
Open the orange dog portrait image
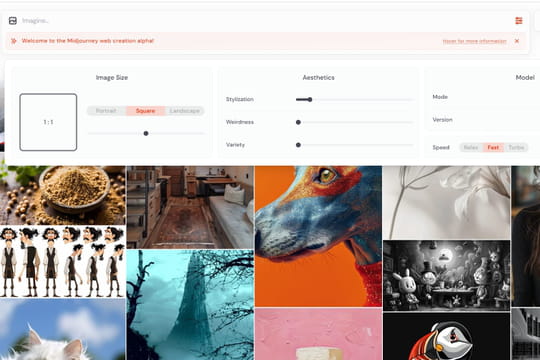(x=318, y=236)
